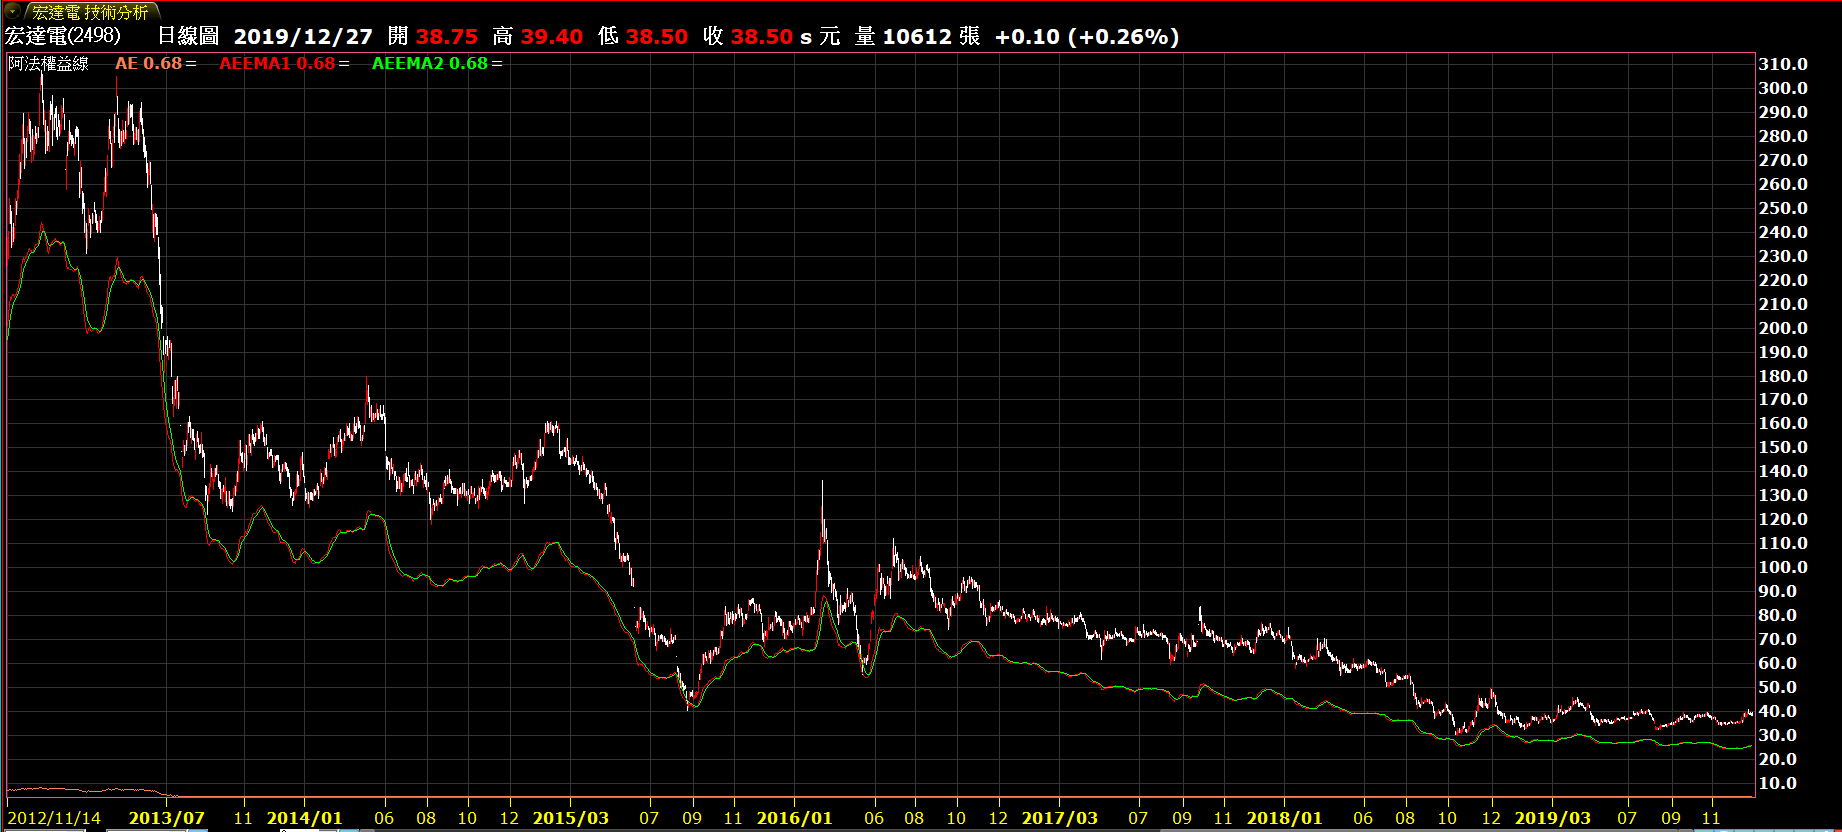1842x832 pixels.
Task: Click the 日線圖 chart period label
Action: pos(188,36)
